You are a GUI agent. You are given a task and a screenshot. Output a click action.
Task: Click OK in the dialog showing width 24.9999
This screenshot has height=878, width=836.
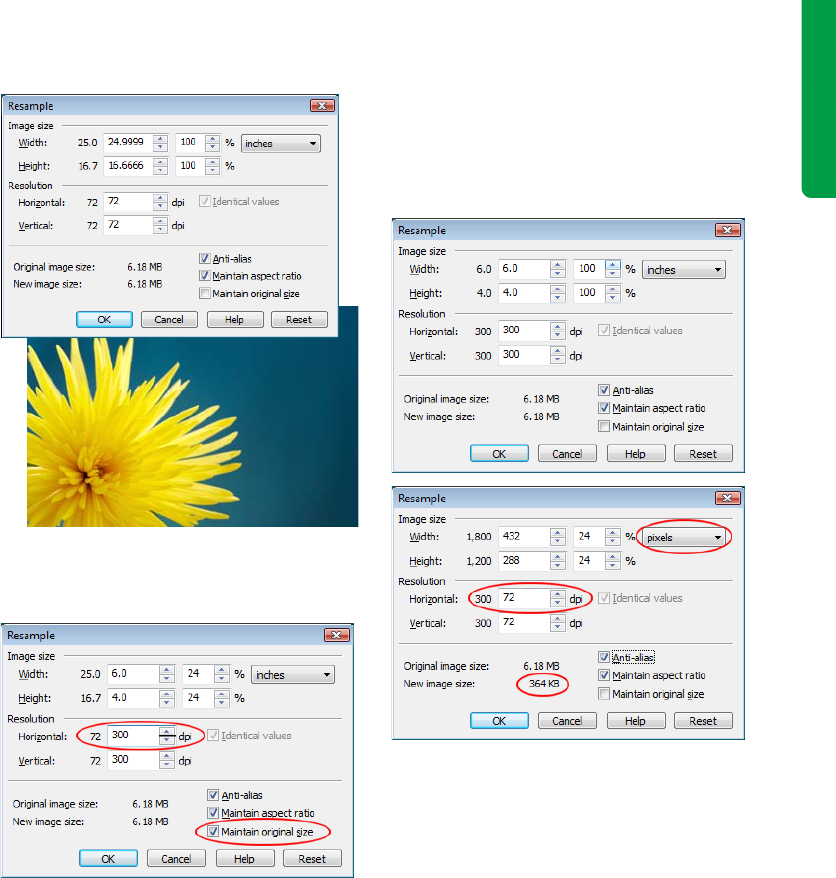click(104, 319)
